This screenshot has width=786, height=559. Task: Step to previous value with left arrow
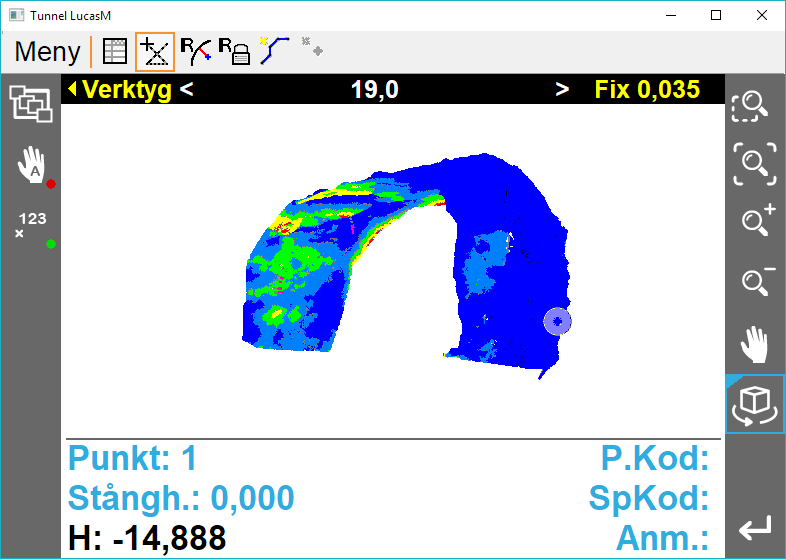(186, 89)
